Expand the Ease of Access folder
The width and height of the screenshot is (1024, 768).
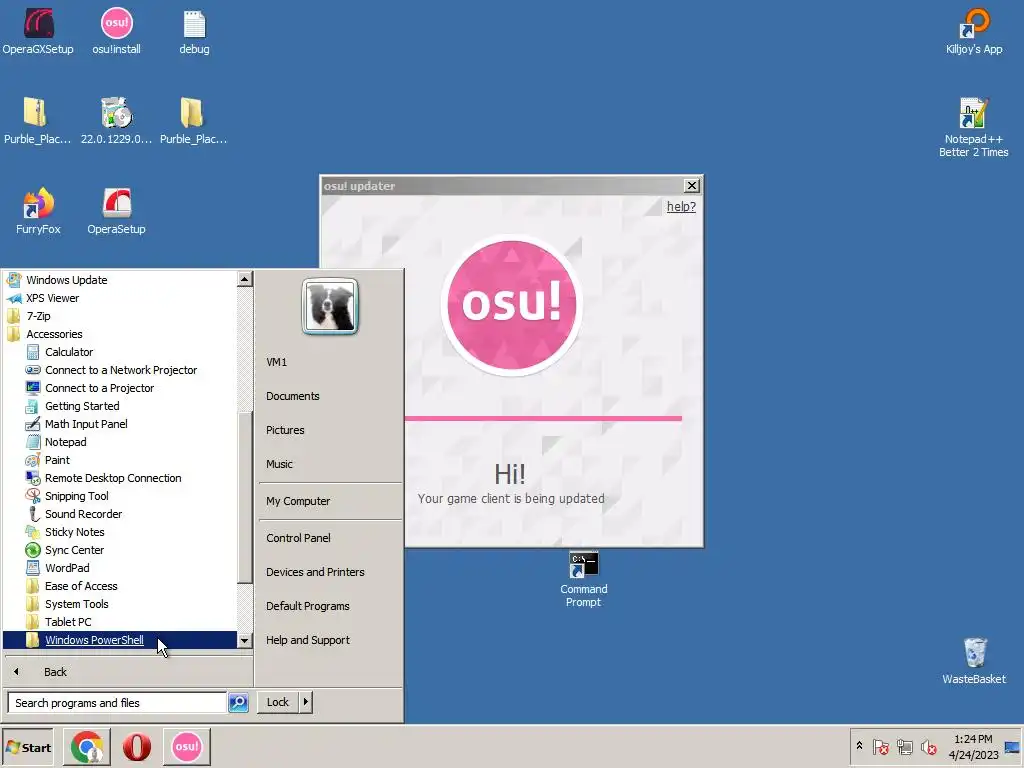pos(121,586)
